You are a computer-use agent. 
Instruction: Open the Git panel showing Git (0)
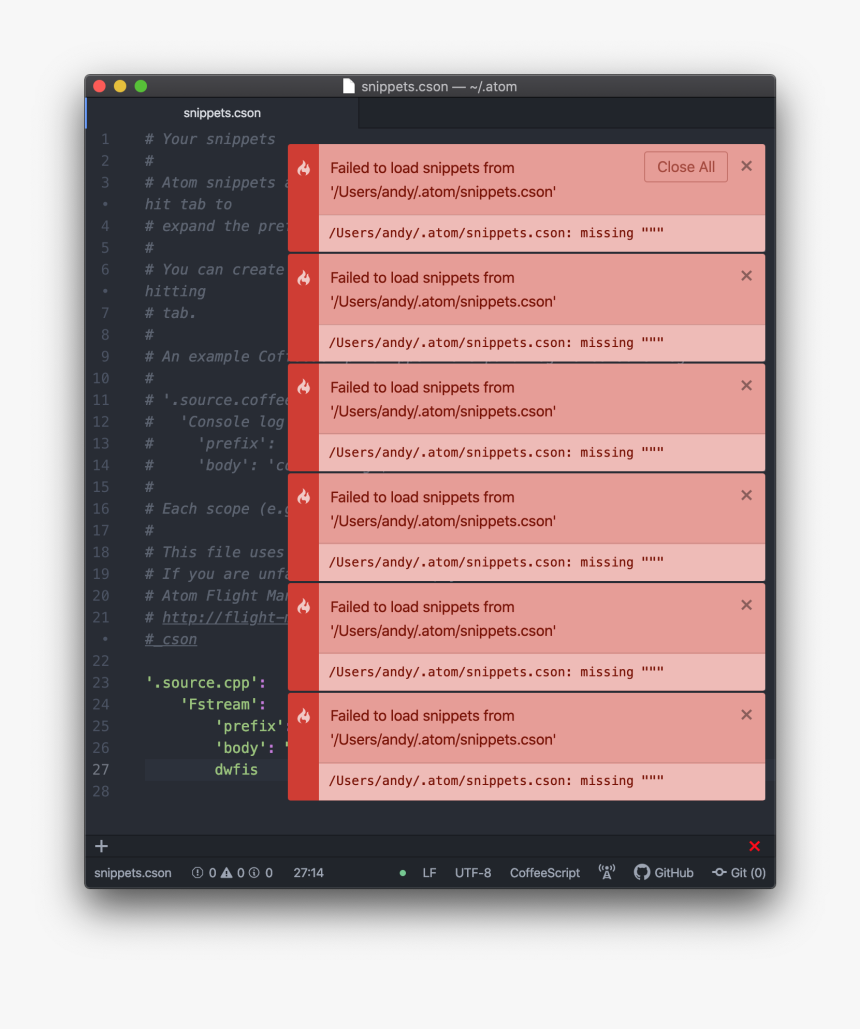pyautogui.click(x=739, y=872)
